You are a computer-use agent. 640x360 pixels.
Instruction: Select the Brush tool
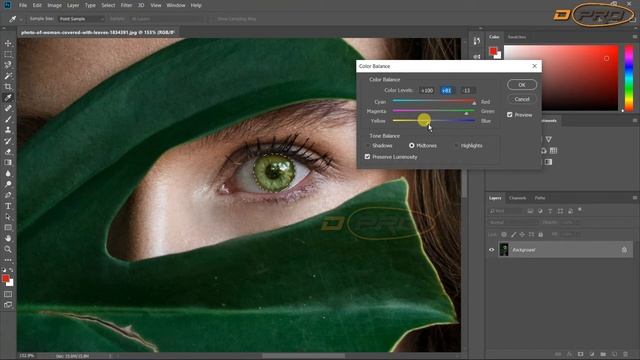8,119
